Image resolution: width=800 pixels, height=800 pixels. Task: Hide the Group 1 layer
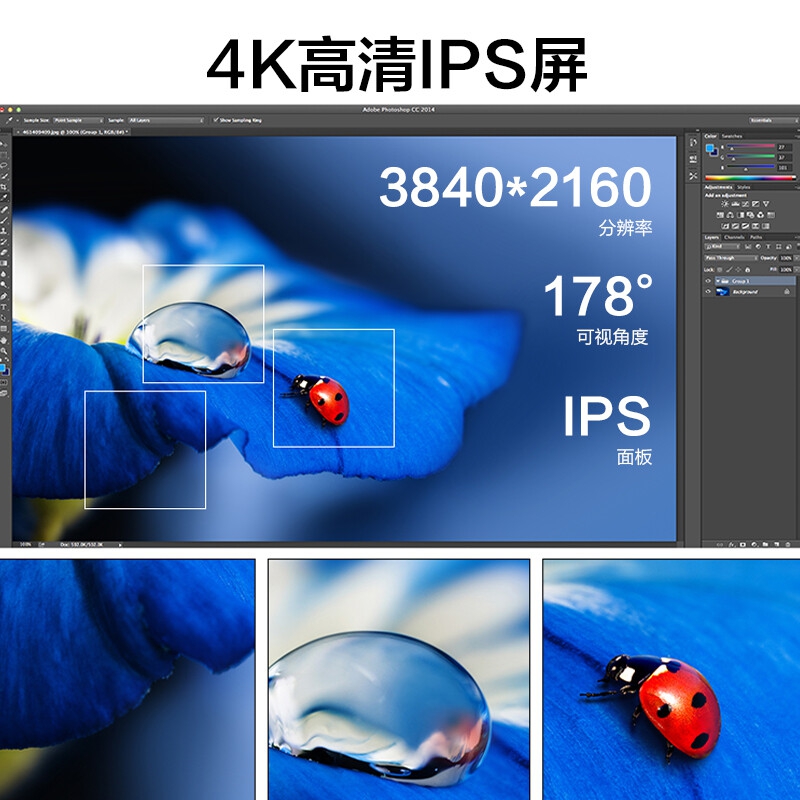[708, 281]
